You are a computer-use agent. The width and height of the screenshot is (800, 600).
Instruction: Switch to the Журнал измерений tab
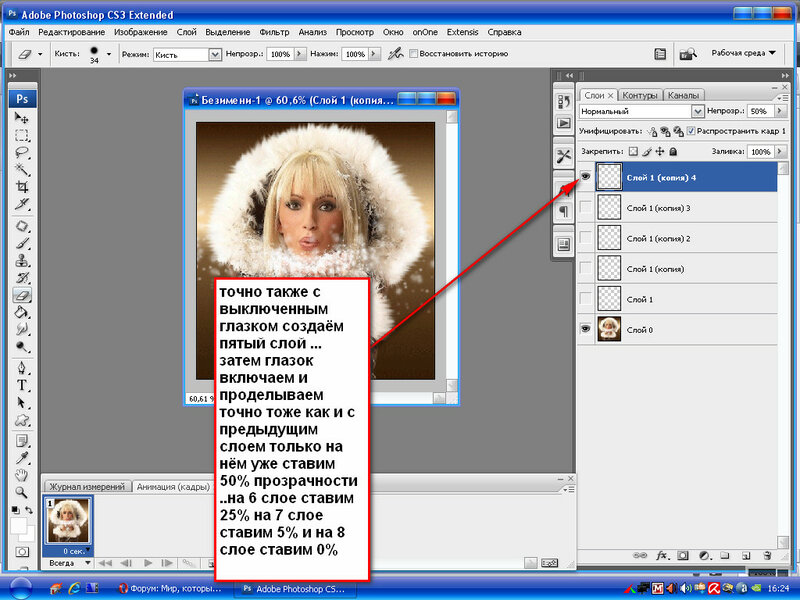pos(87,487)
